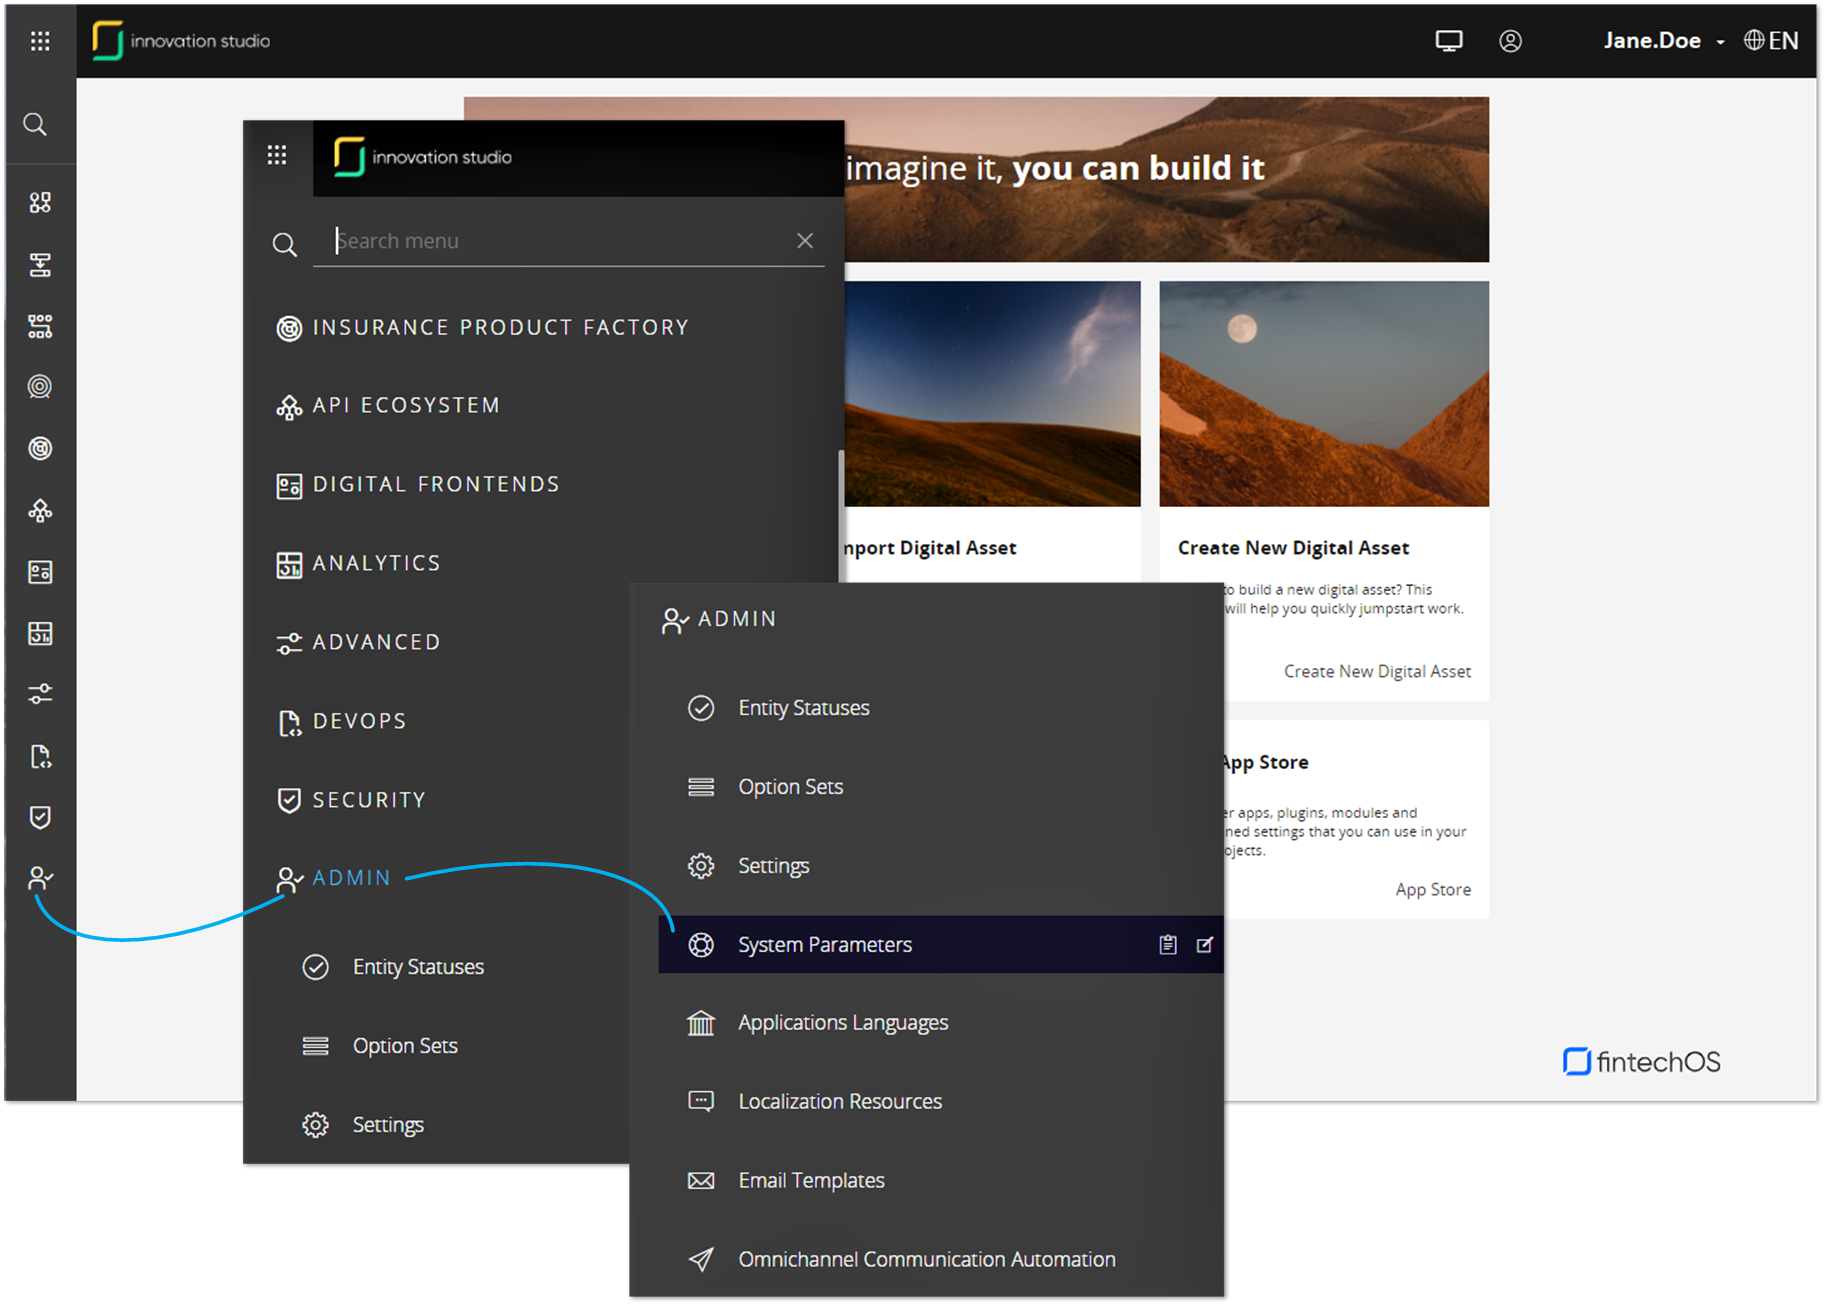Click the Create New Digital Asset link
1828x1308 pixels.
coord(1377,672)
